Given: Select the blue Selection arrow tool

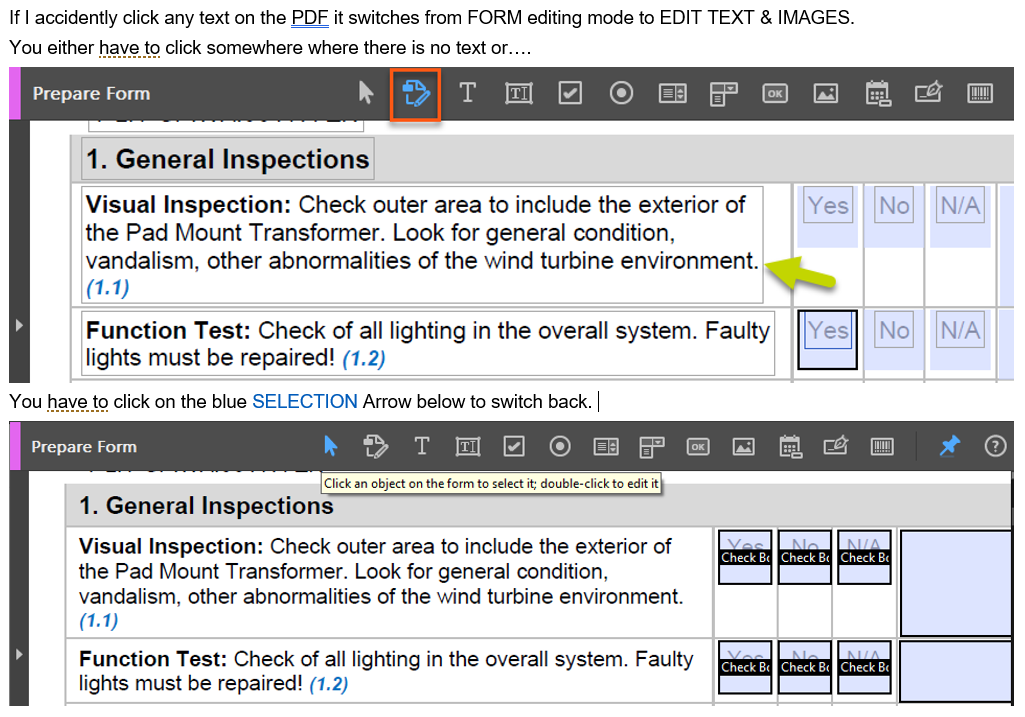Looking at the screenshot, I should click(x=330, y=446).
